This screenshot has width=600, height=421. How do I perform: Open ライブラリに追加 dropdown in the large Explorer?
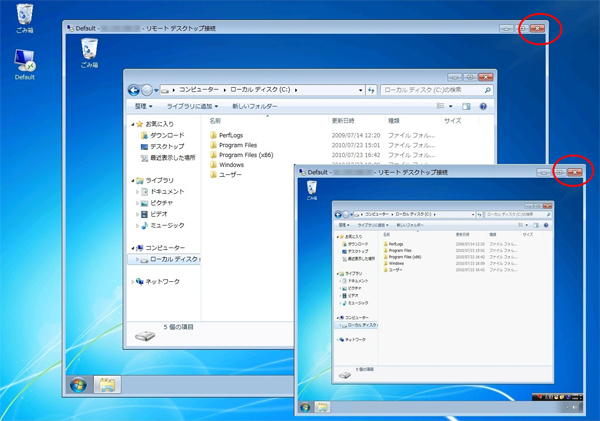click(192, 106)
